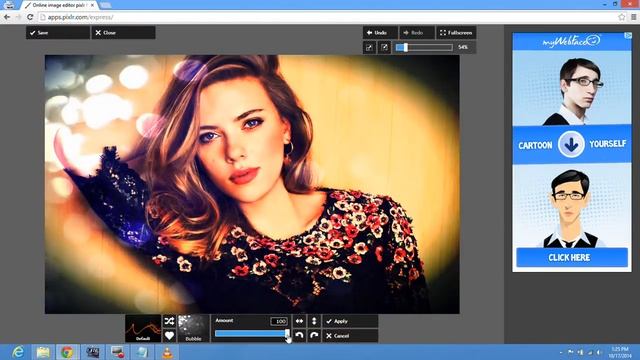The image size is (640, 360).
Task: Open VLC media player from taskbar
Action: click(x=167, y=352)
